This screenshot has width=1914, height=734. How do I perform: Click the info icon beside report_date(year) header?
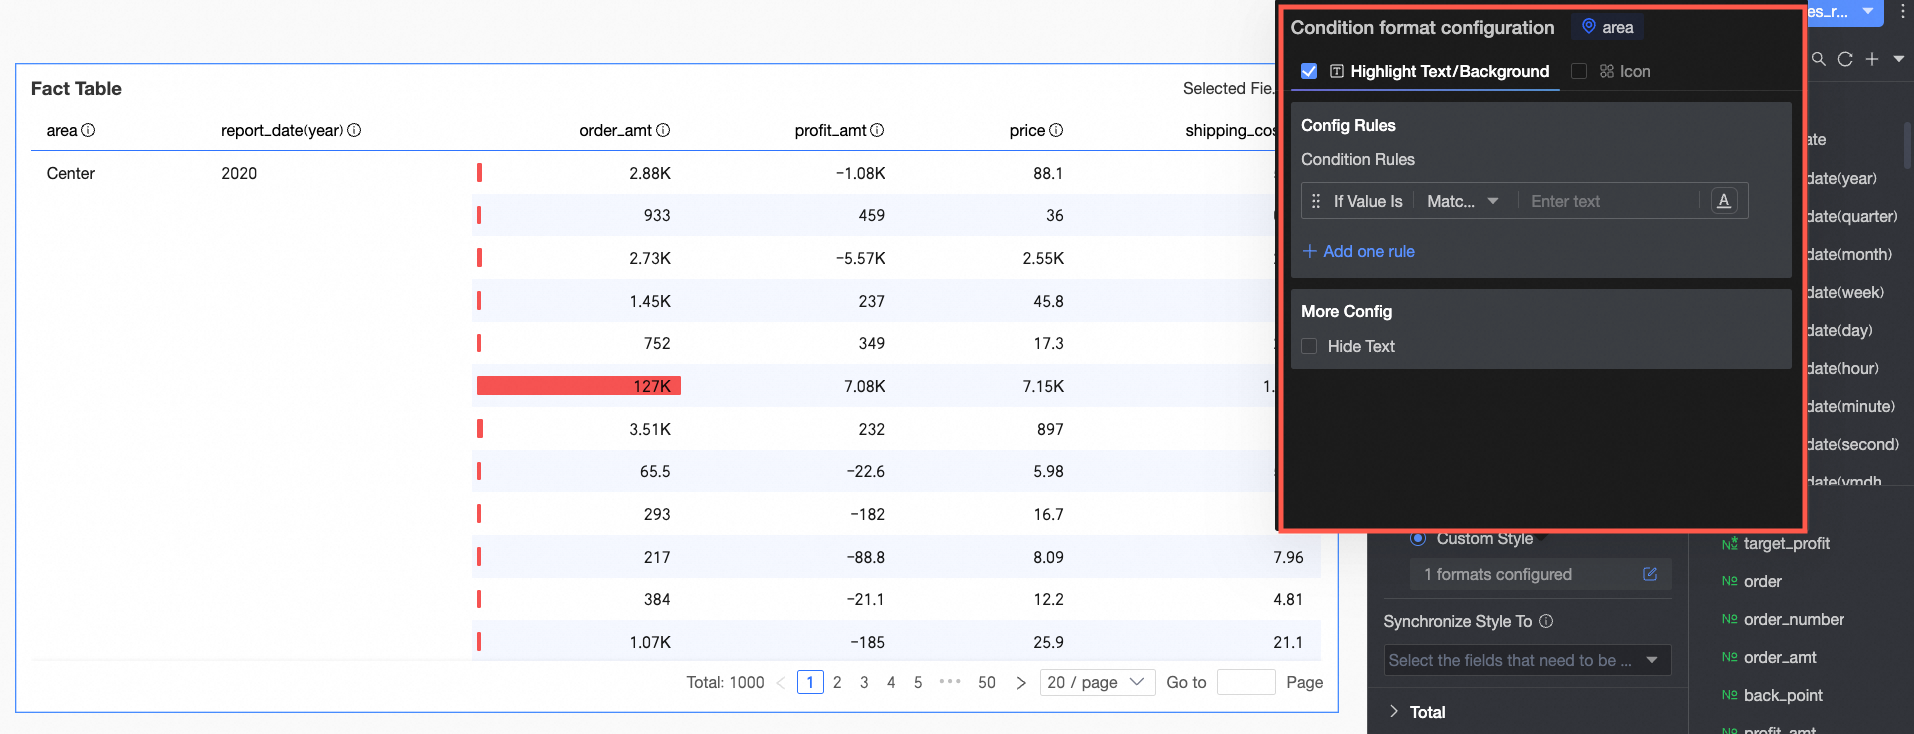(x=354, y=130)
